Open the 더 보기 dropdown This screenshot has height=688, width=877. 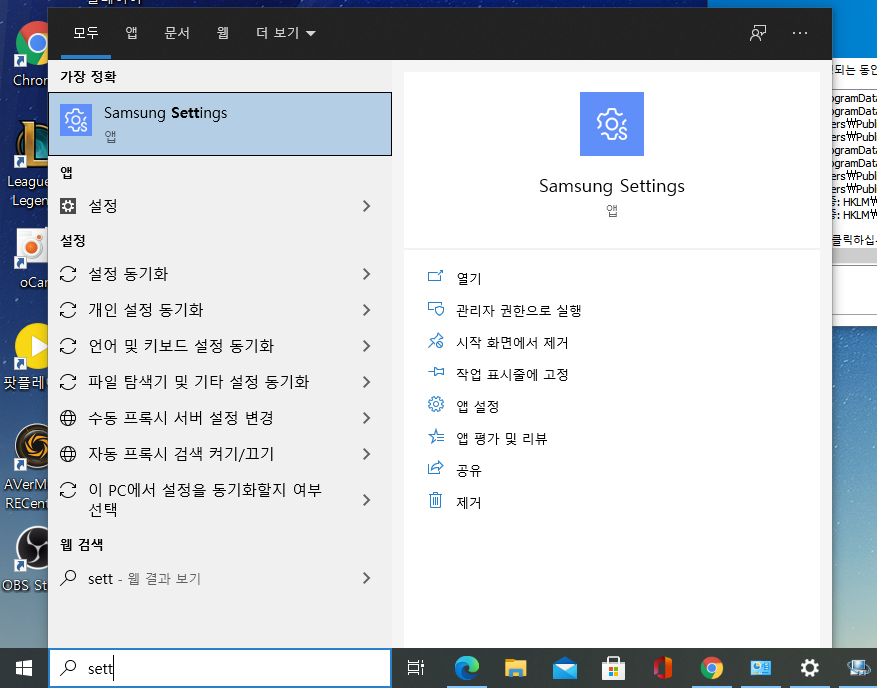click(x=286, y=33)
